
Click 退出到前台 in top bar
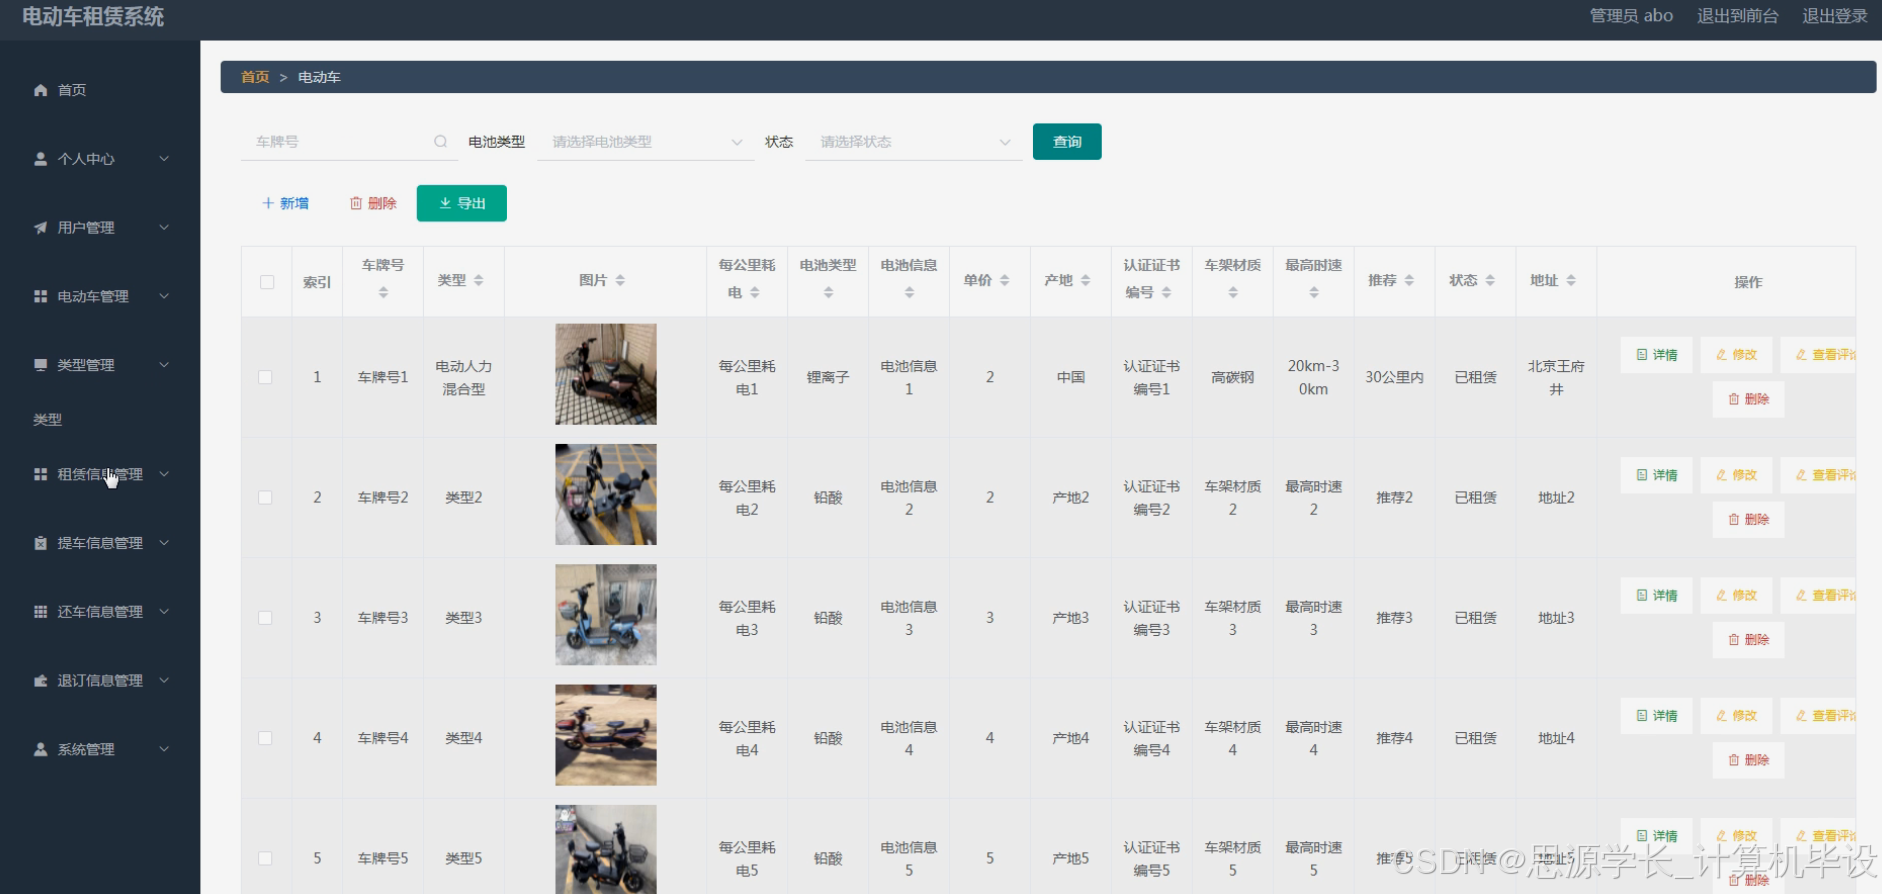point(1738,16)
